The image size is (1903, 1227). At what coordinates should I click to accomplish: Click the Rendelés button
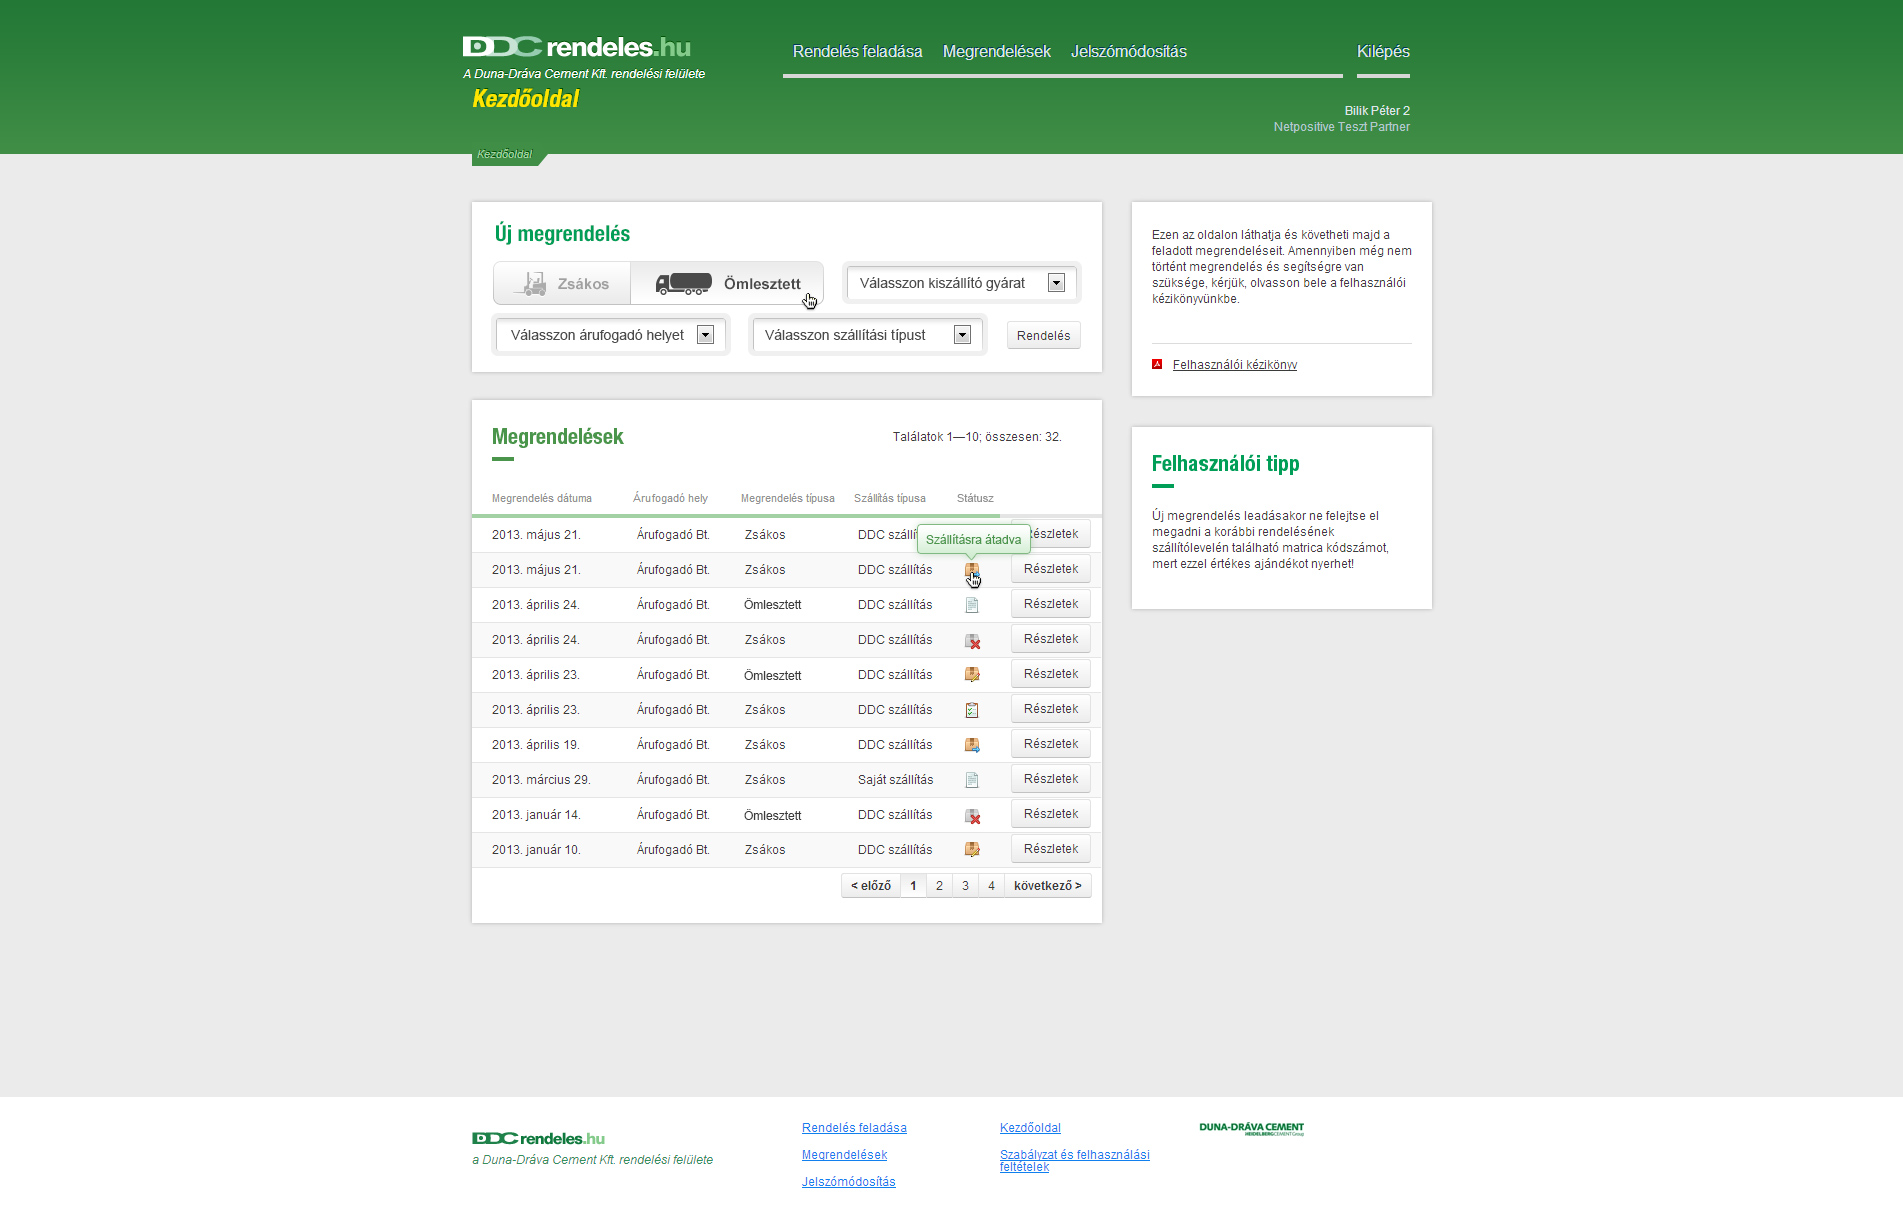tap(1044, 336)
